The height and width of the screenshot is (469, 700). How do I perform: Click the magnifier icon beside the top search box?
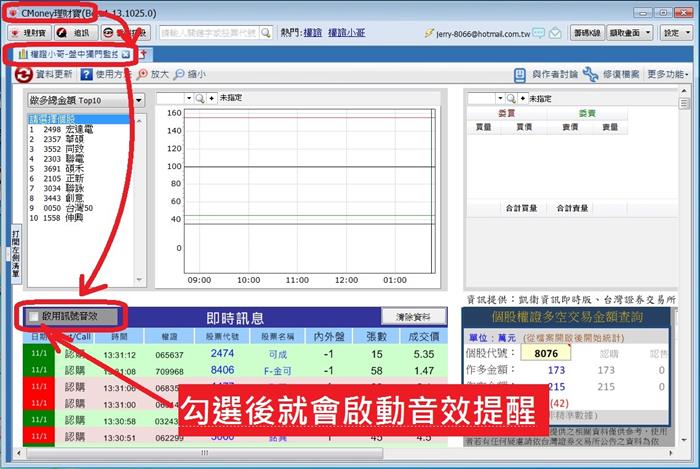click(266, 33)
